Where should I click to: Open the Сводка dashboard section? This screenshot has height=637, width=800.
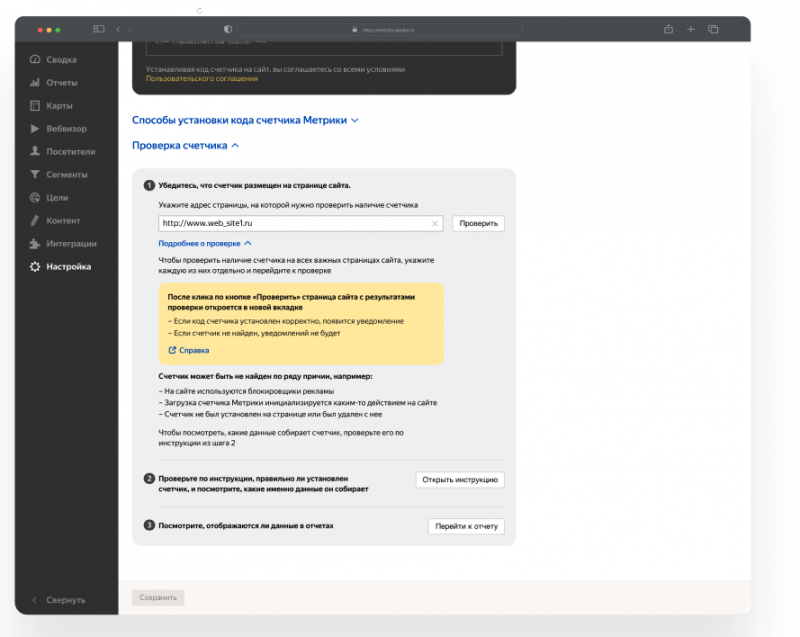60,59
